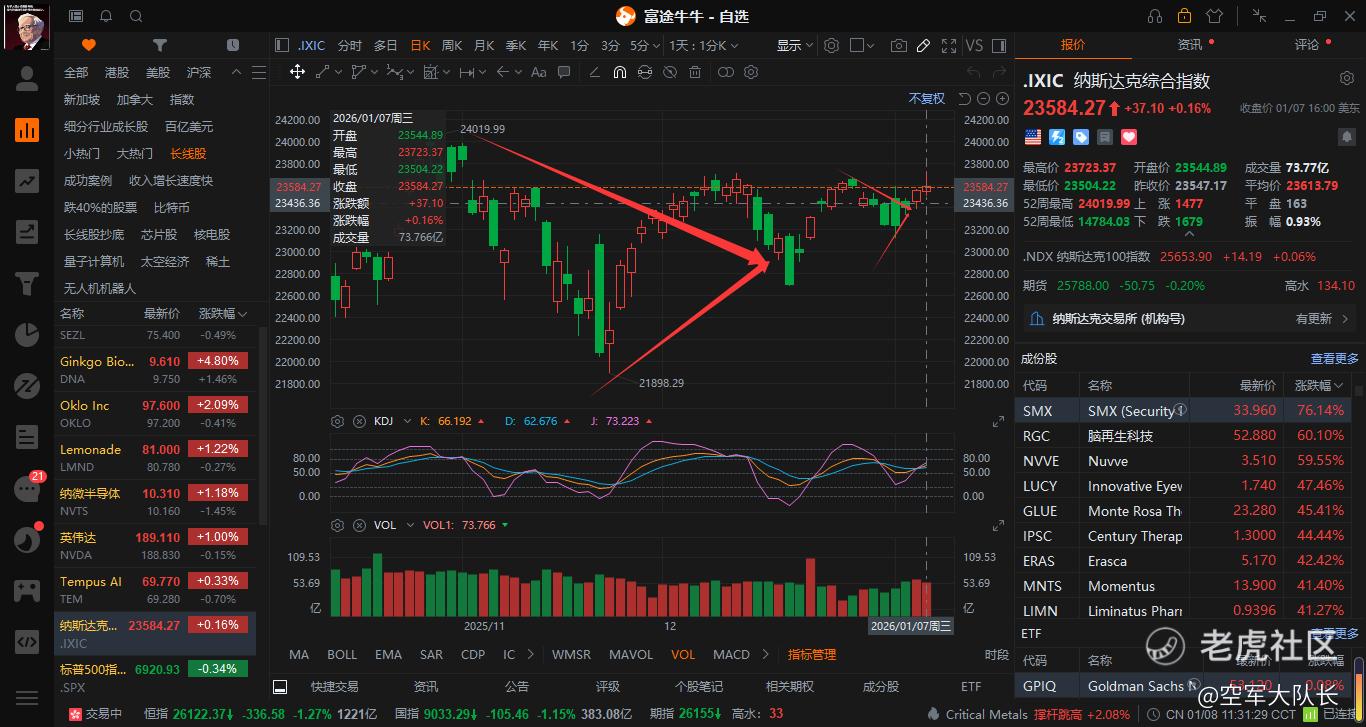Remove the VOL indicator panel
Viewport: 1366px width, 727px height.
pos(359,525)
